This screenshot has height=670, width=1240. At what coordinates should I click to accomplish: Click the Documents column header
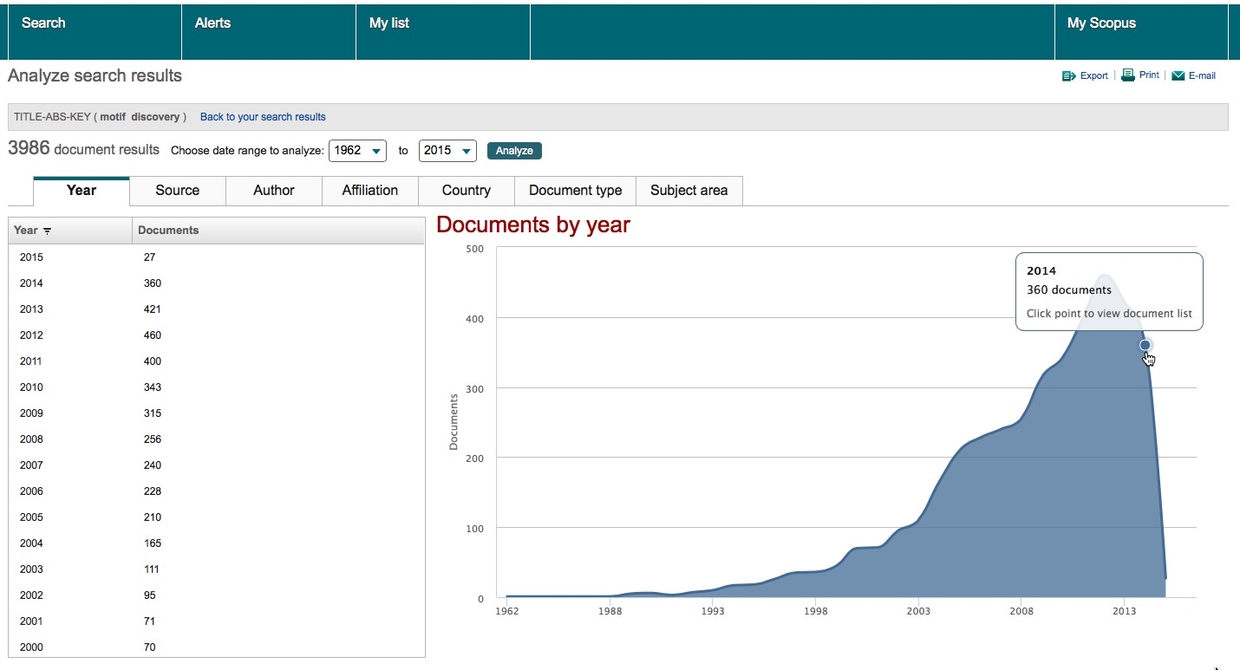tap(278, 230)
